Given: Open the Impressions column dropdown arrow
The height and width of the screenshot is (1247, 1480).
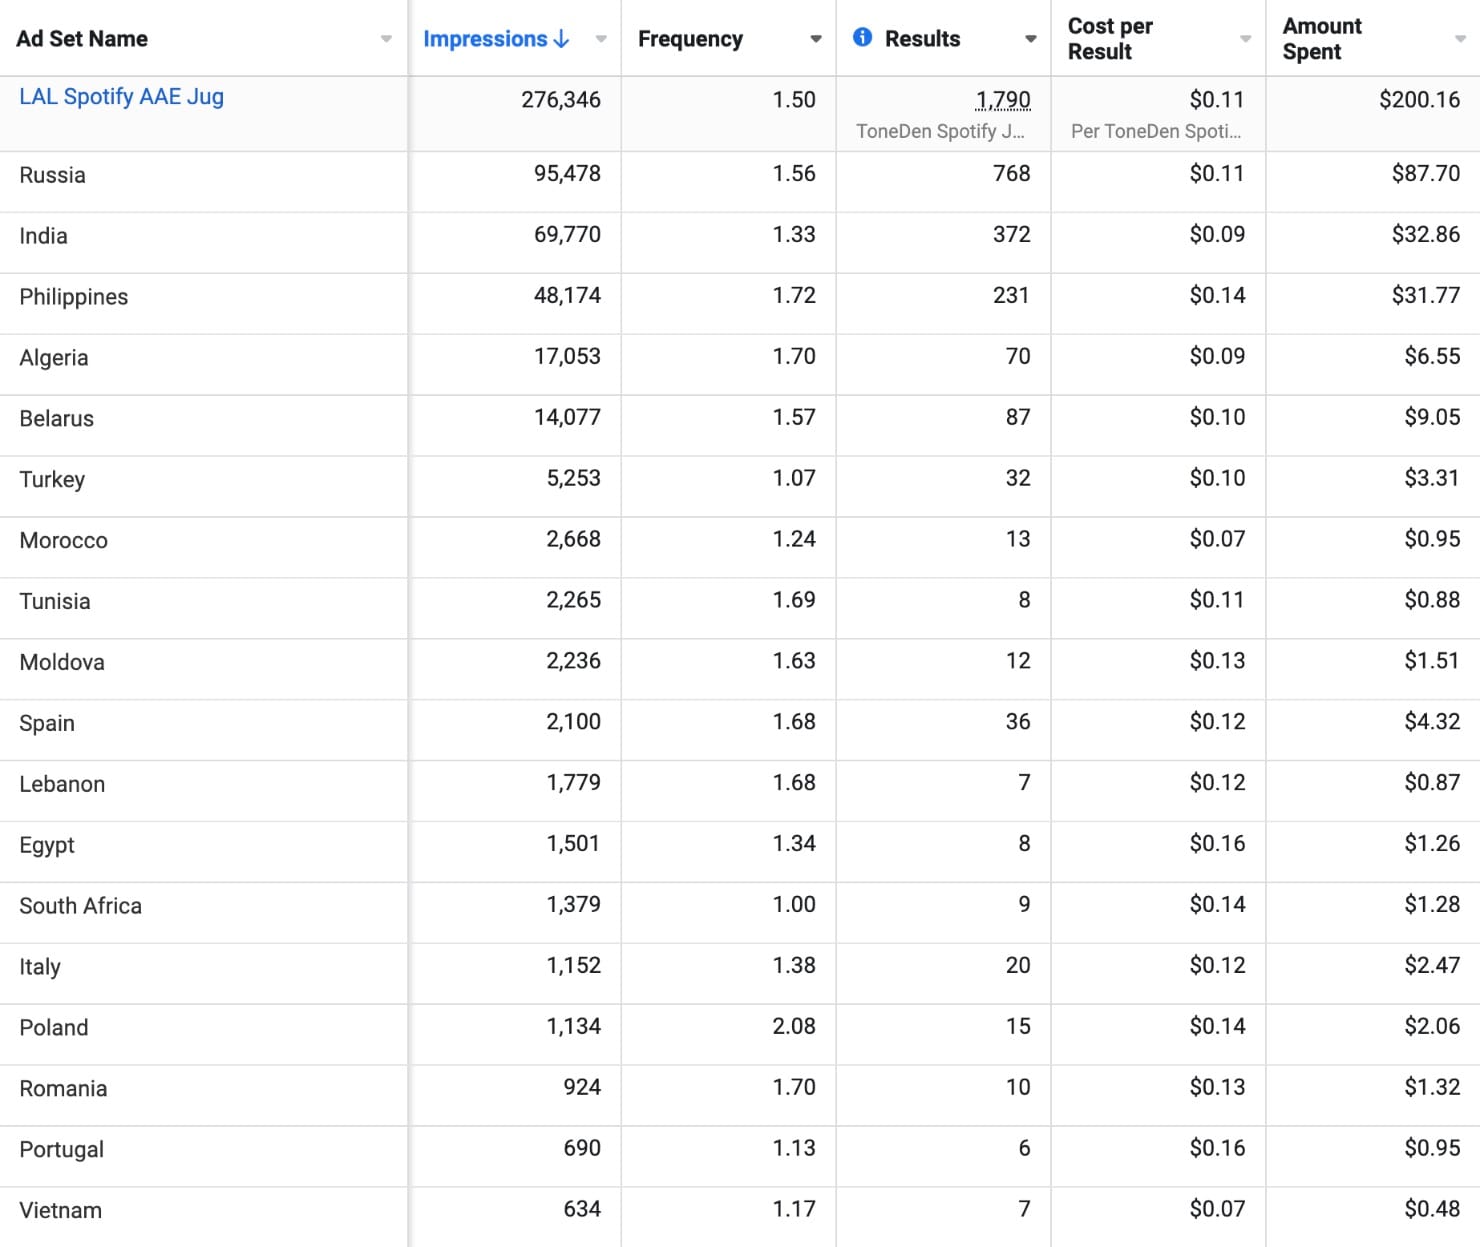Looking at the screenshot, I should click(601, 39).
